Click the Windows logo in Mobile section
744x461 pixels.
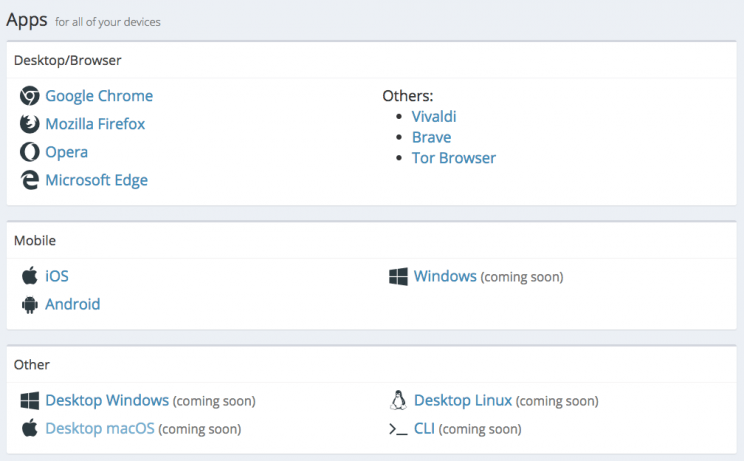coord(398,276)
